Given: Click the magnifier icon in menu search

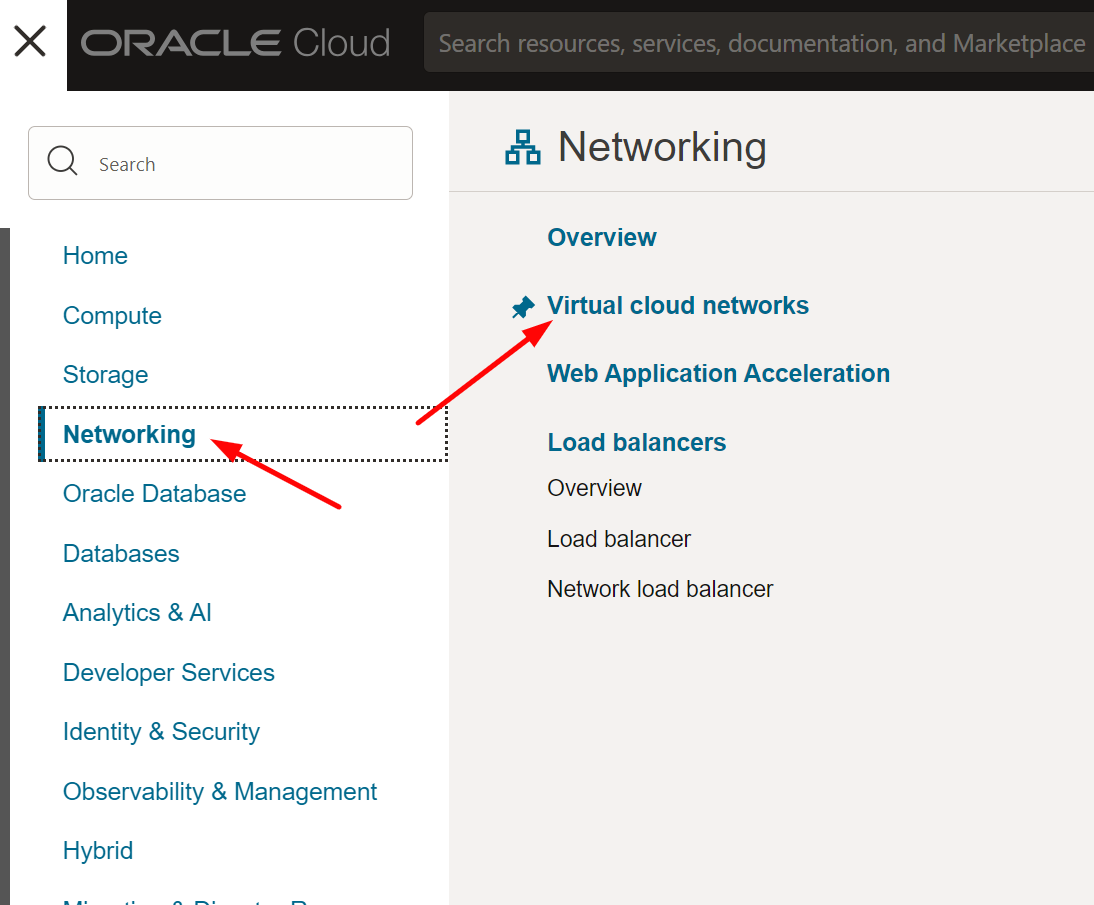Looking at the screenshot, I should tap(62, 161).
